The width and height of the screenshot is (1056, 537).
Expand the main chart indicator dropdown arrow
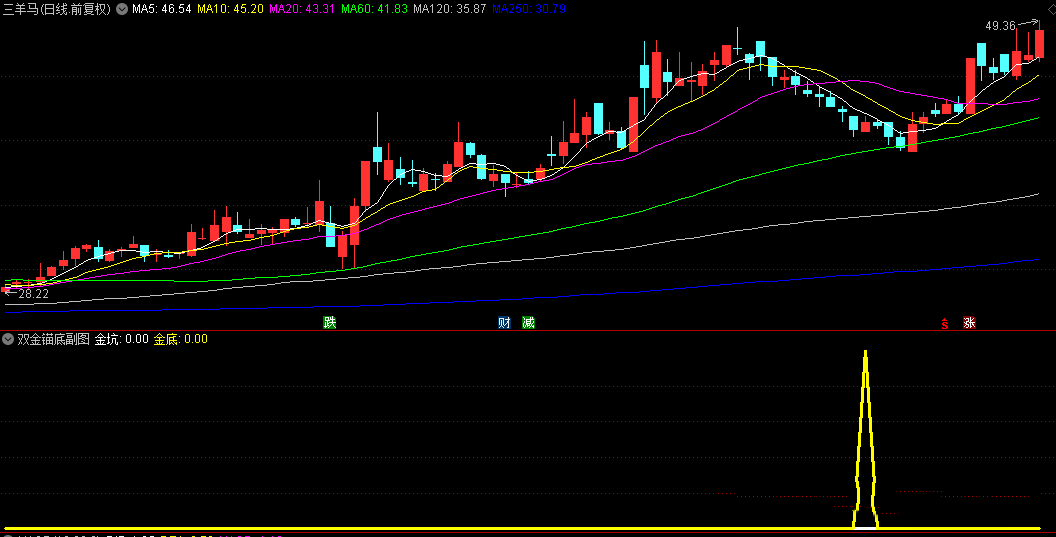click(x=122, y=9)
